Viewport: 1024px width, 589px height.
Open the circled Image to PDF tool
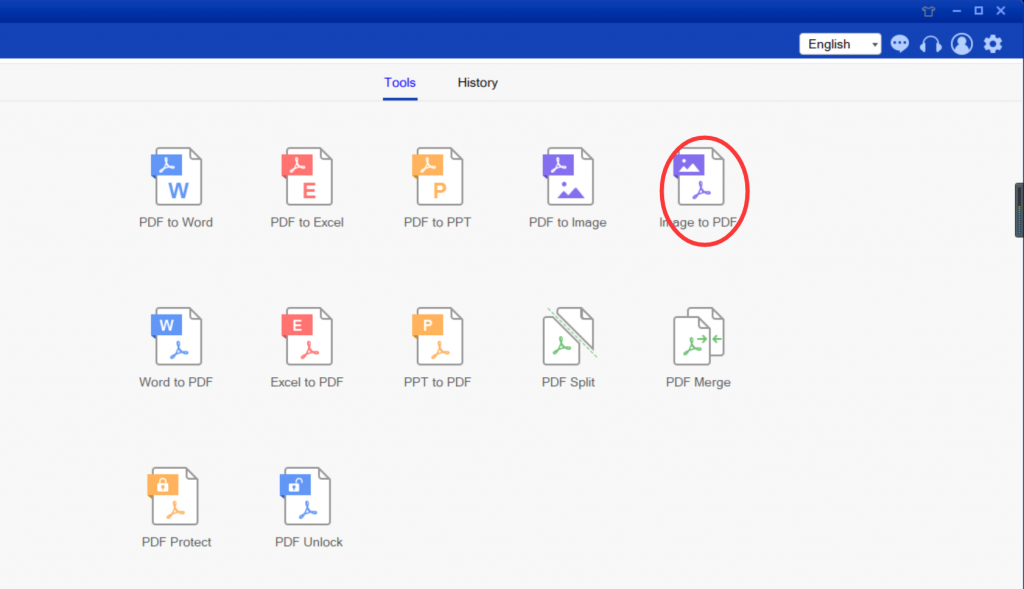[699, 178]
